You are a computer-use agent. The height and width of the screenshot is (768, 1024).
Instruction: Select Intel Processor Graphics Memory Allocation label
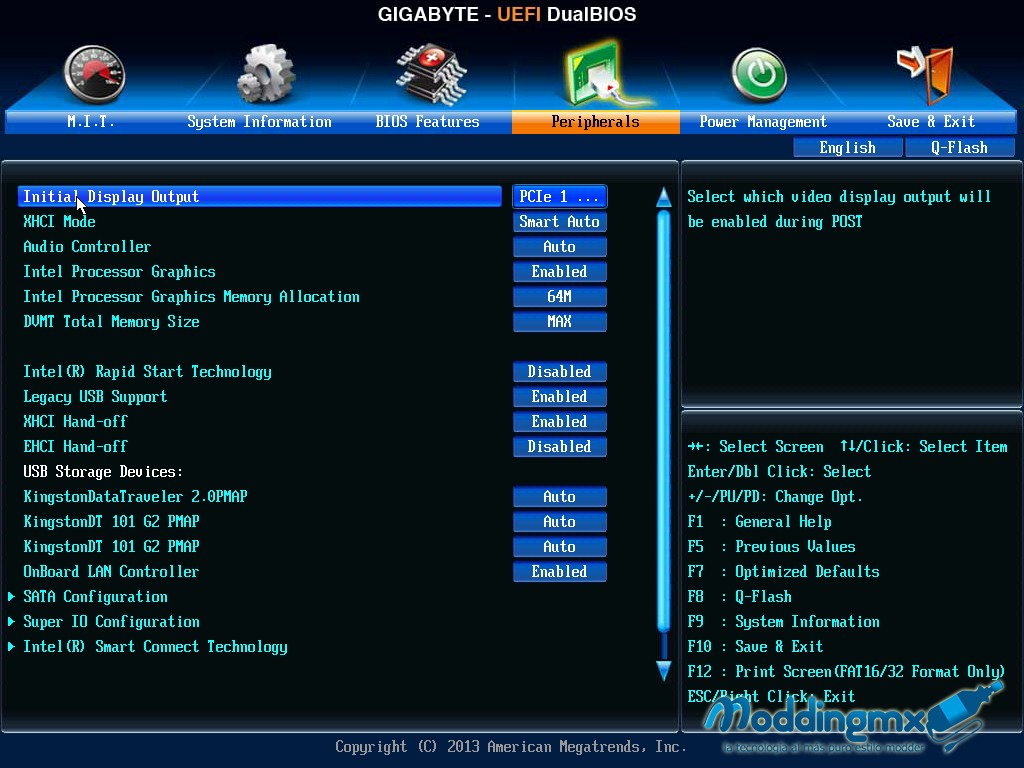click(x=191, y=296)
